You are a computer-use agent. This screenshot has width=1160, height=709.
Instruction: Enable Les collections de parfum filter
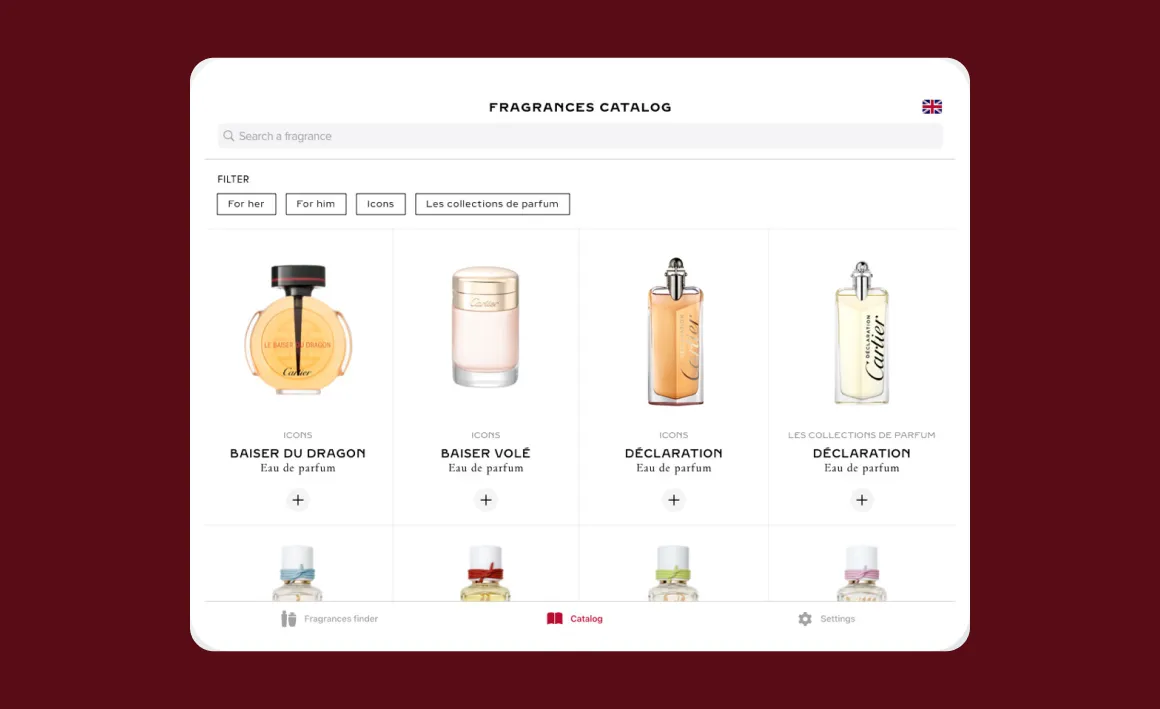pos(492,204)
